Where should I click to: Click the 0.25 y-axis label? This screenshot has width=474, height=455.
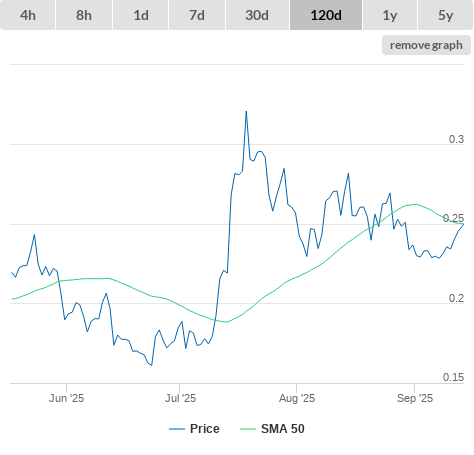click(453, 218)
